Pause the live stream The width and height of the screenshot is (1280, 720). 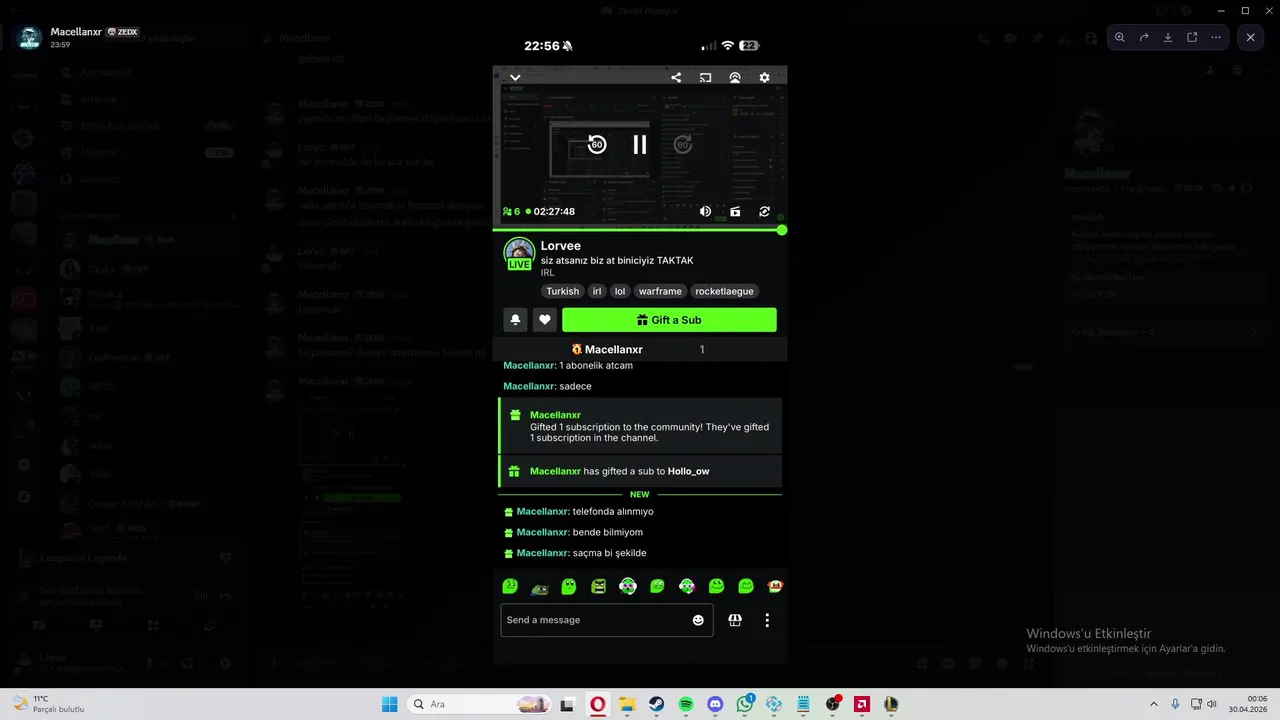pos(640,144)
